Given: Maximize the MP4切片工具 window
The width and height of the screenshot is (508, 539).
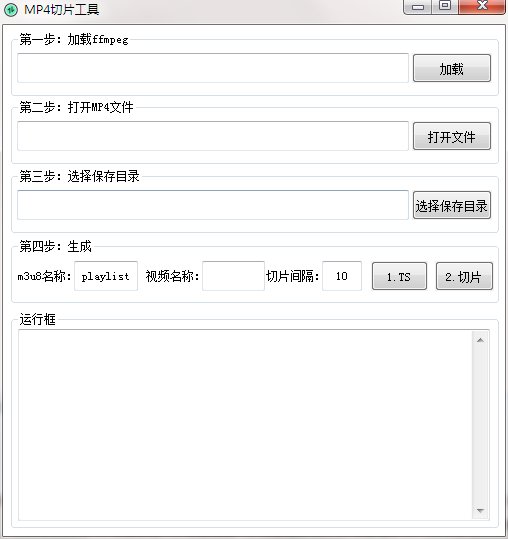Looking at the screenshot, I should click(x=445, y=6).
